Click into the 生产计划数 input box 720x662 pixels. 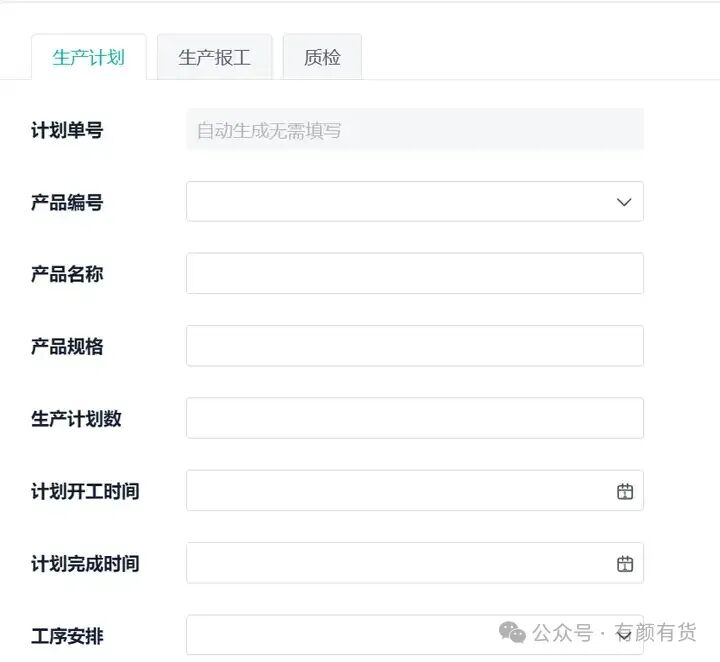[x=415, y=418]
